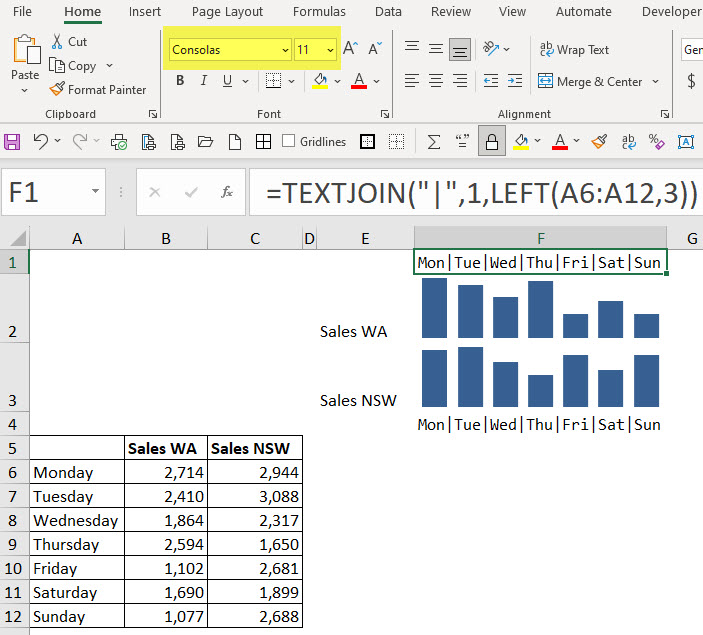This screenshot has height=635, width=703.
Task: Toggle the Gridlines checkbox
Action: click(x=289, y=141)
